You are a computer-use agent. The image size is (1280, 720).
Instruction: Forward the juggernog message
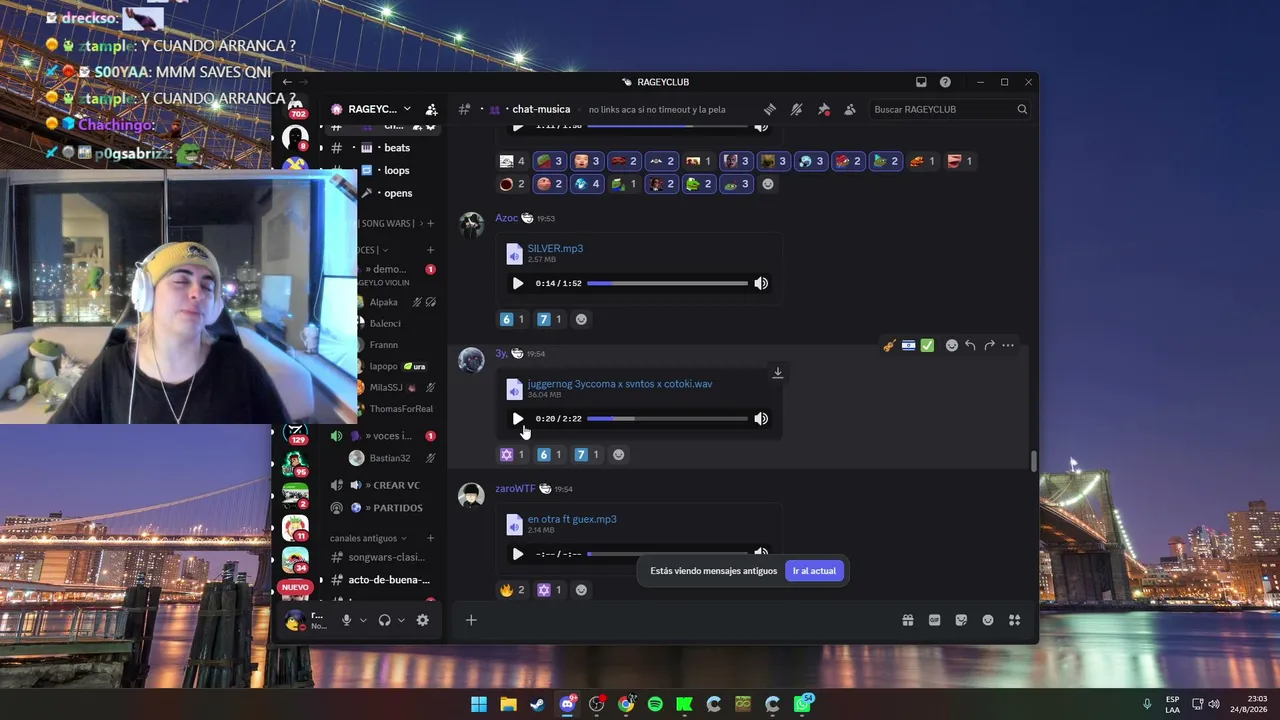(989, 346)
